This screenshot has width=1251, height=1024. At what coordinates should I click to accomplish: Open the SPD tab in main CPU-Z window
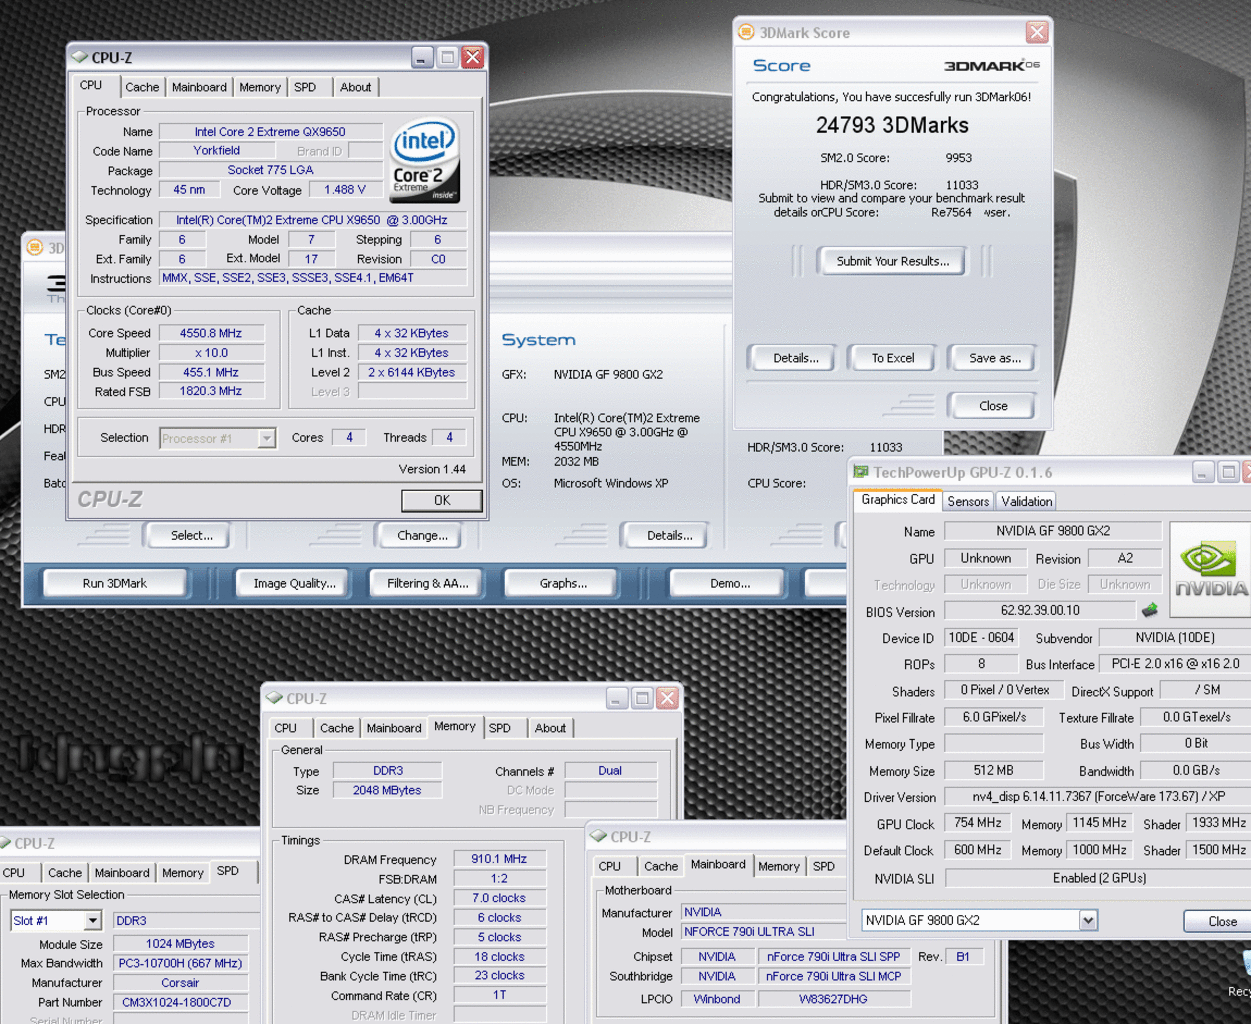tap(305, 87)
